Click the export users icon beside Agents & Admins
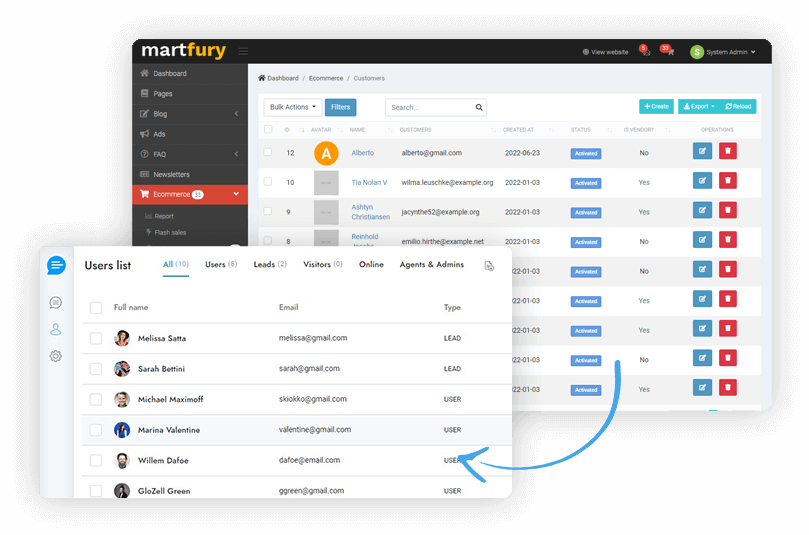The width and height of the screenshot is (809, 535). click(489, 266)
